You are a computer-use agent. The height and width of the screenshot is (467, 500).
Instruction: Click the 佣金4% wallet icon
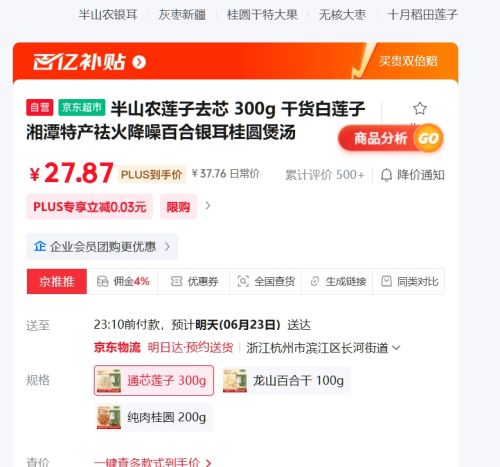[102, 282]
